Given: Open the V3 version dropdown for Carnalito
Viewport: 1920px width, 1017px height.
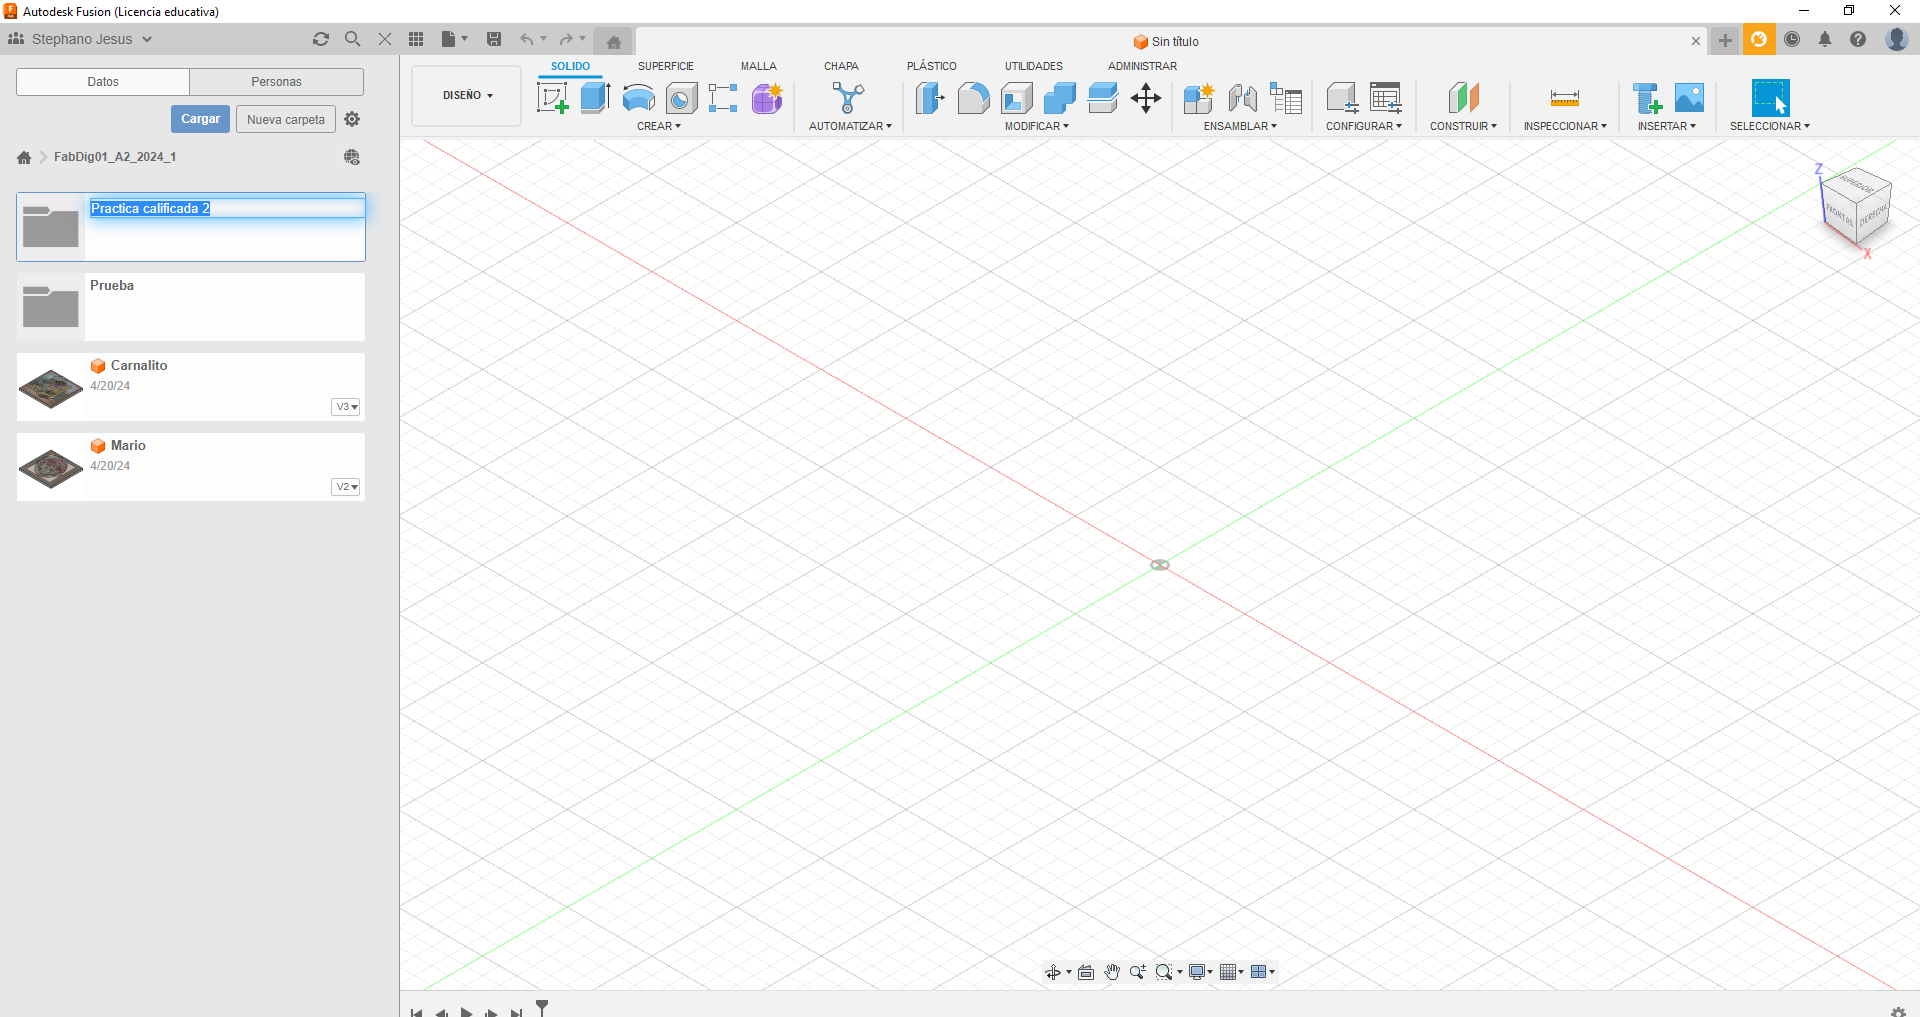Looking at the screenshot, I should [346, 407].
